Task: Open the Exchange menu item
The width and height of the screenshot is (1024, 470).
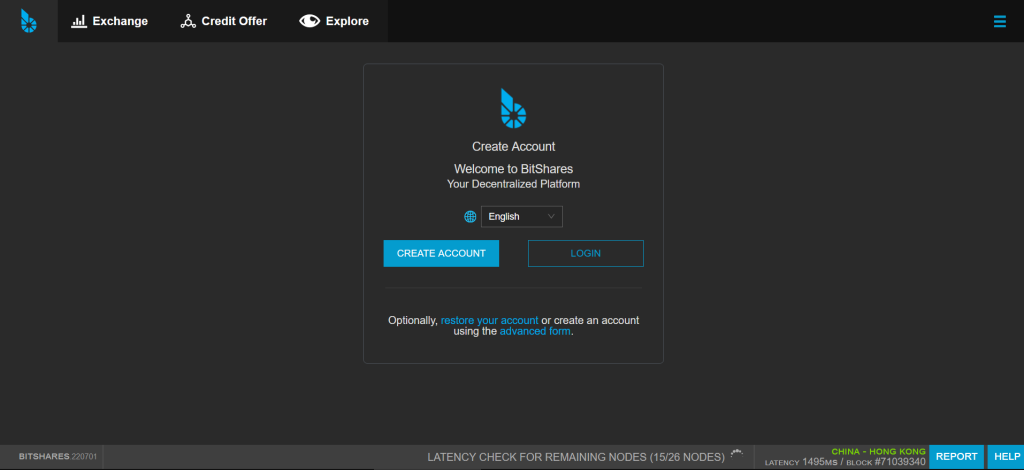Action: (x=120, y=21)
